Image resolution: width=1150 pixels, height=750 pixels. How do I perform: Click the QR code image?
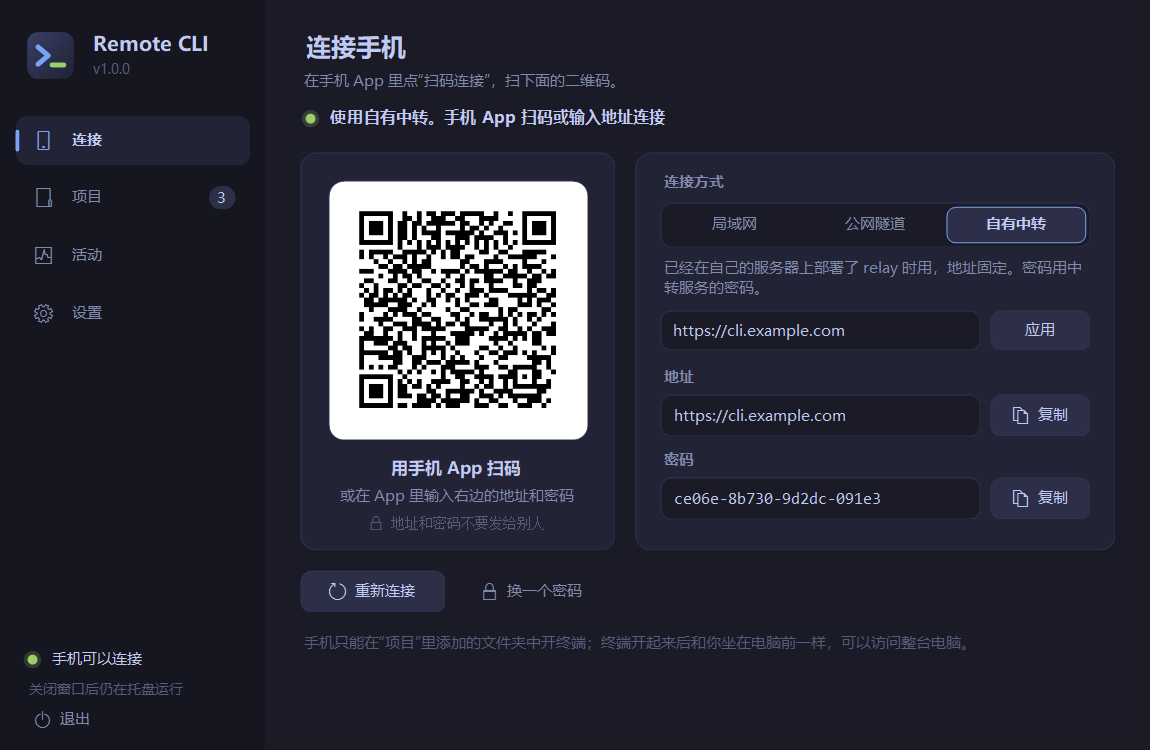(x=458, y=310)
